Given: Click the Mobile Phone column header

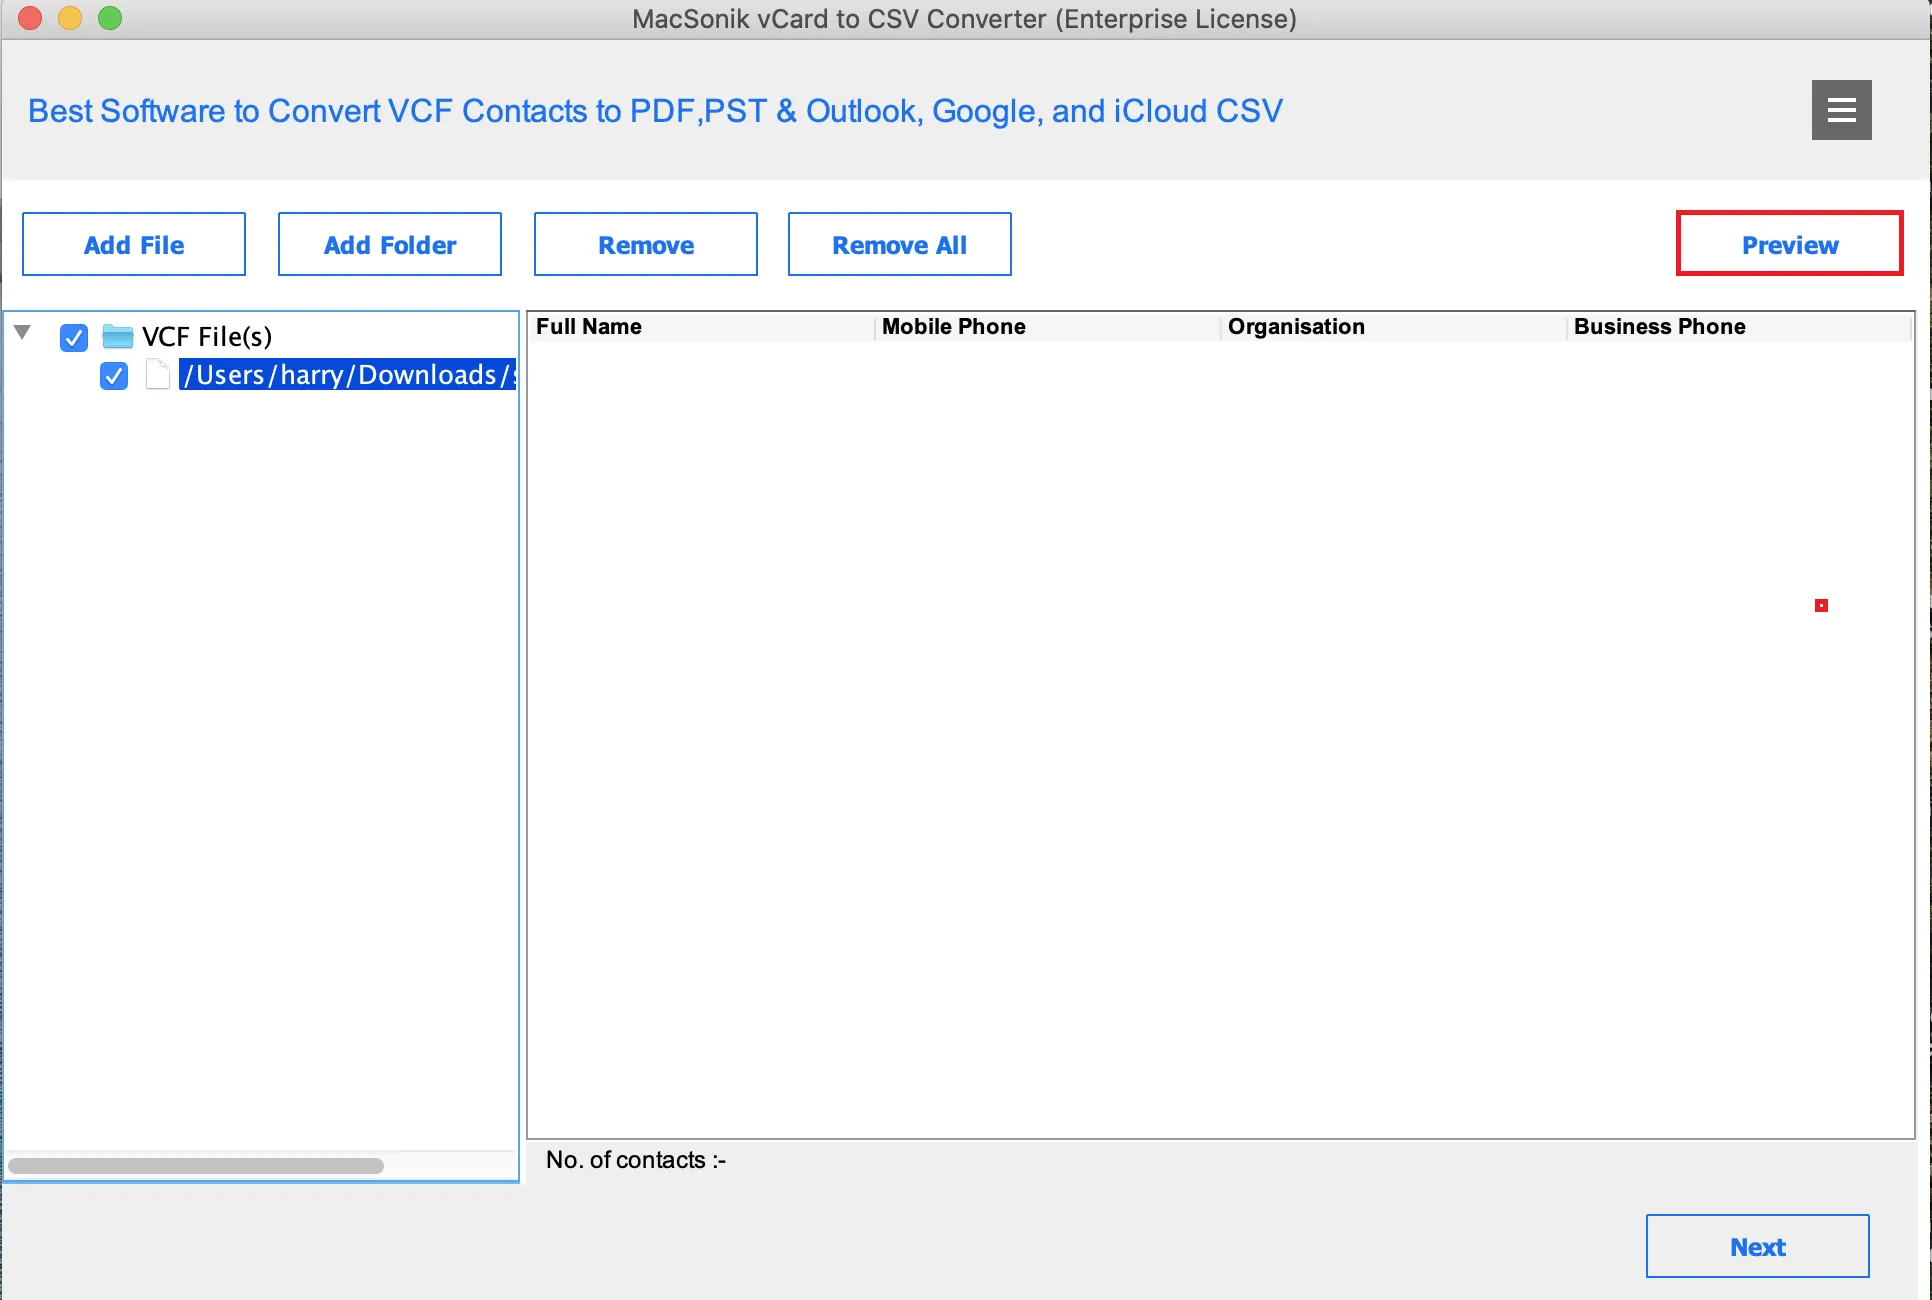Looking at the screenshot, I should (1048, 327).
